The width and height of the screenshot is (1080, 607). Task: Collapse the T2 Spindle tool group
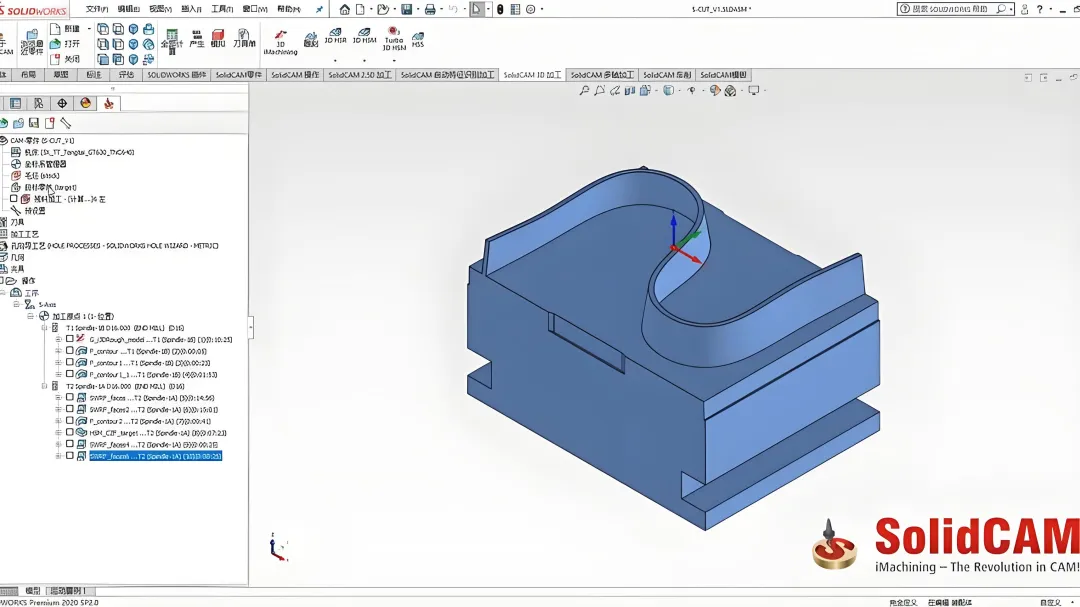tap(45, 387)
